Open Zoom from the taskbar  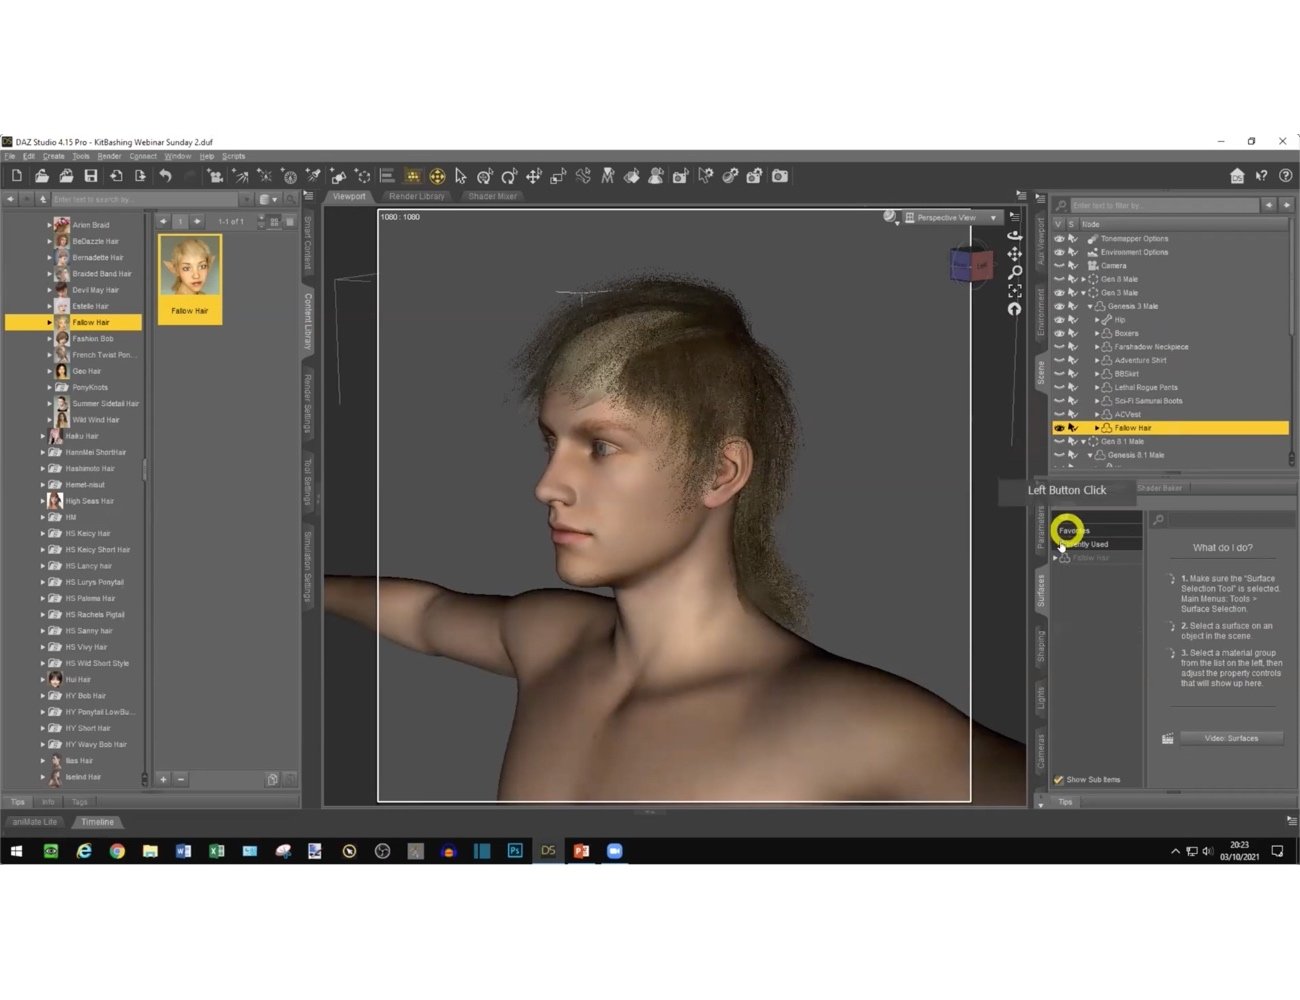tap(614, 851)
